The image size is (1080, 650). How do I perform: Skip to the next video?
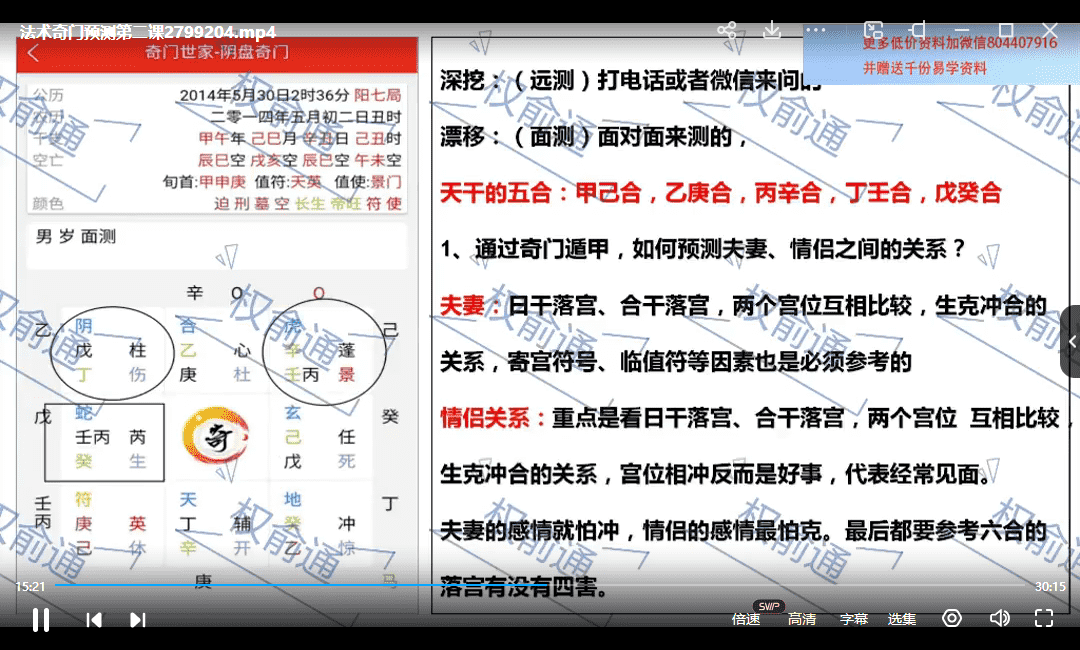tap(138, 620)
